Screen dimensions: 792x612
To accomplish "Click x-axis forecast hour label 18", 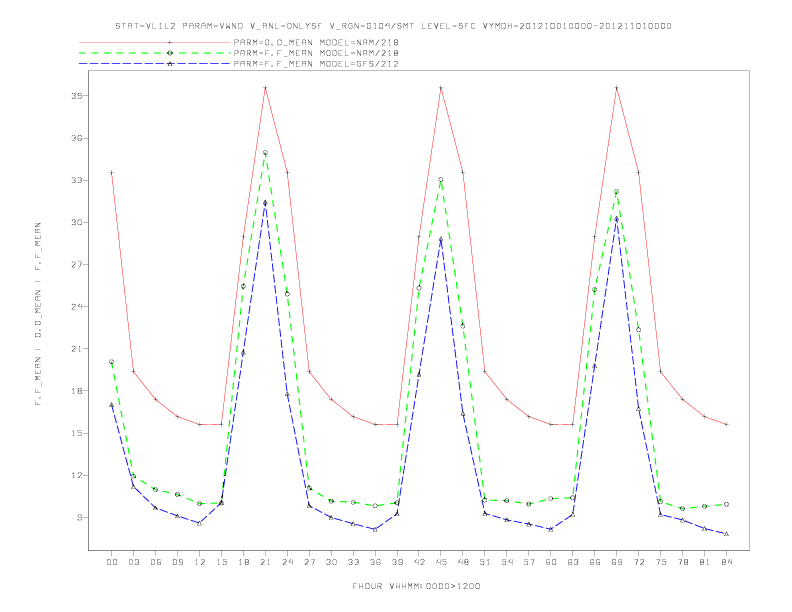I will tap(243, 562).
